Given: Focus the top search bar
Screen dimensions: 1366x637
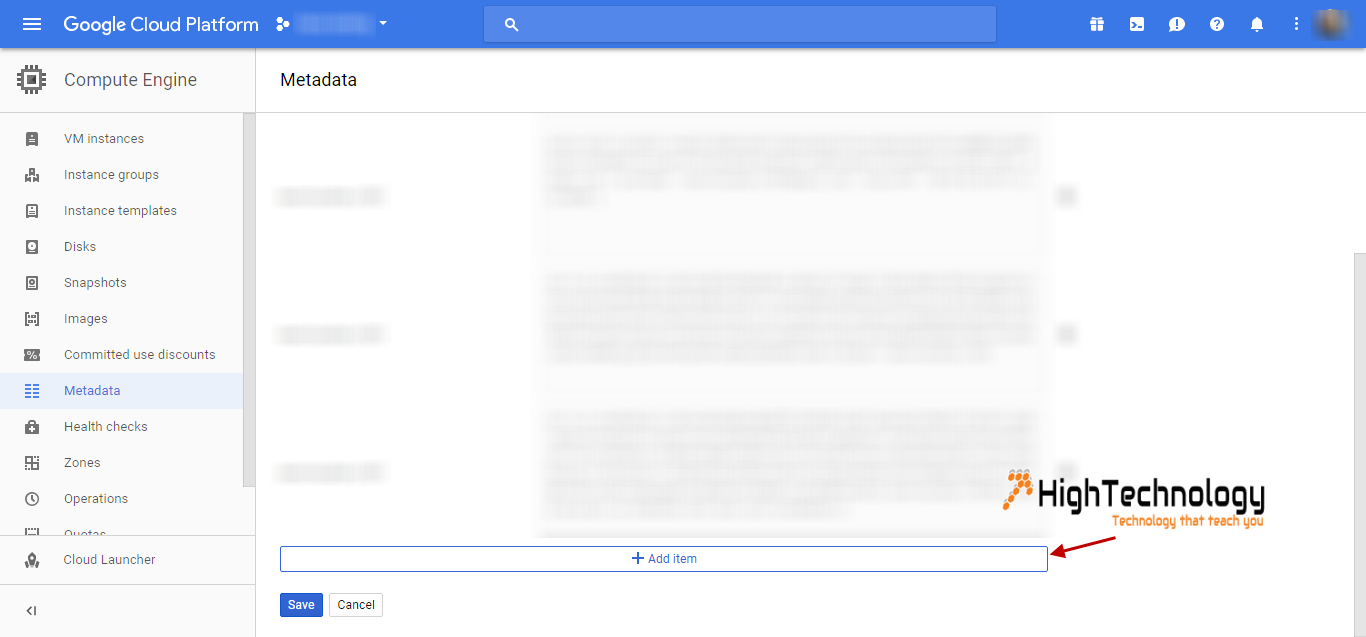Looking at the screenshot, I should coord(740,24).
